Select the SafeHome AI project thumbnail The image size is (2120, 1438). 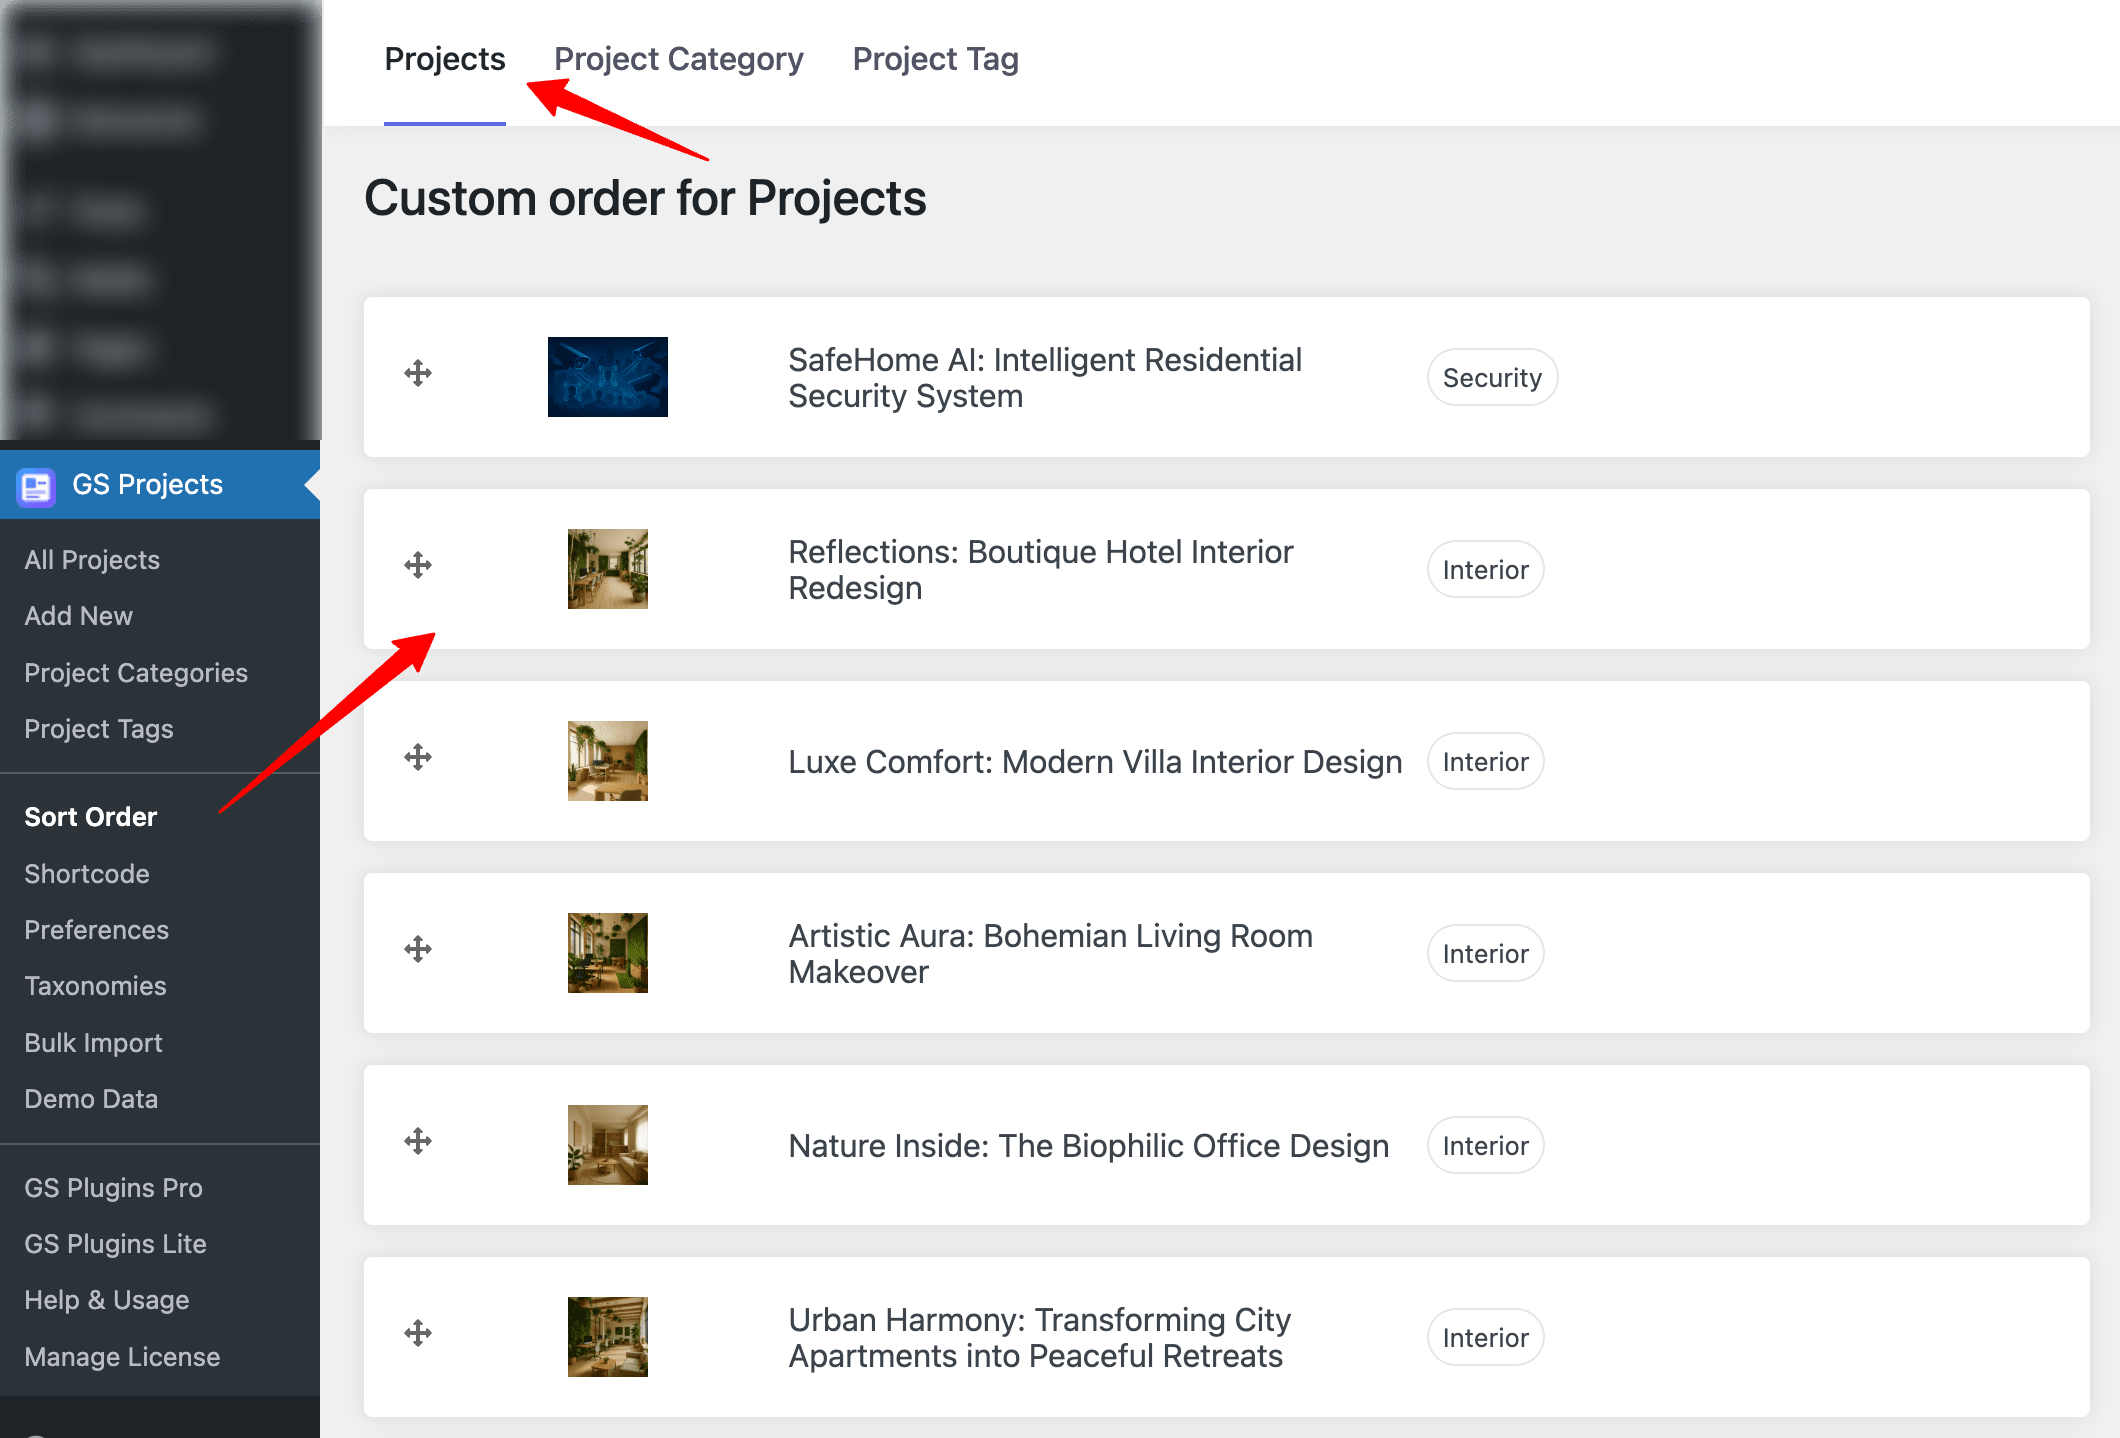tap(607, 377)
